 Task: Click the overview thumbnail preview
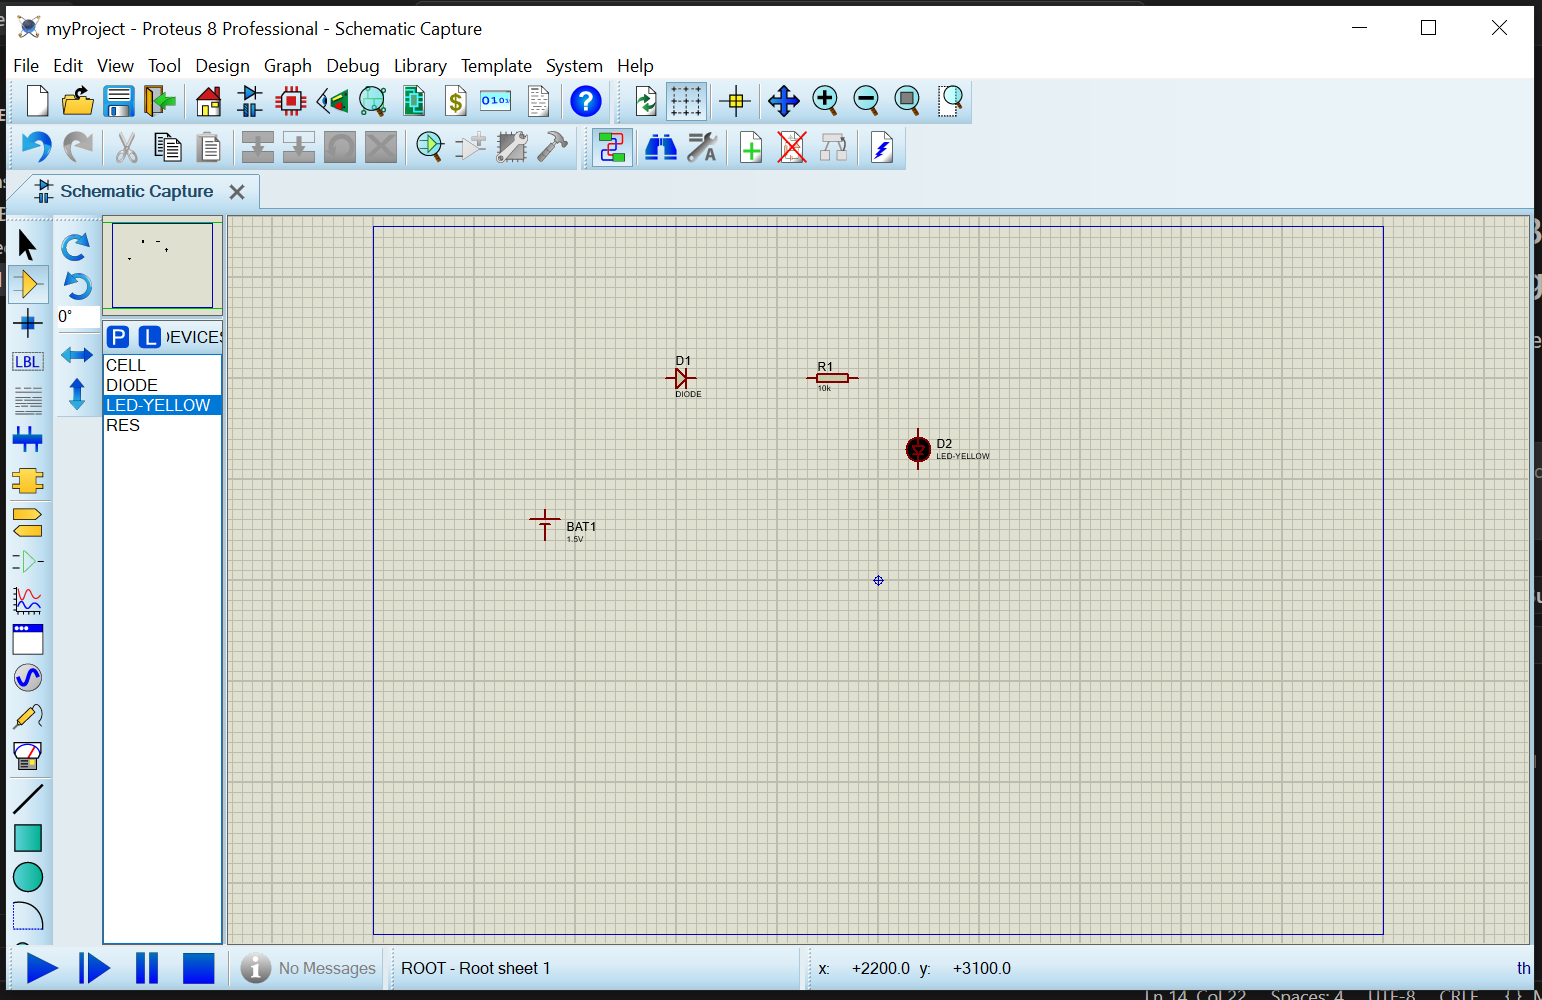162,265
